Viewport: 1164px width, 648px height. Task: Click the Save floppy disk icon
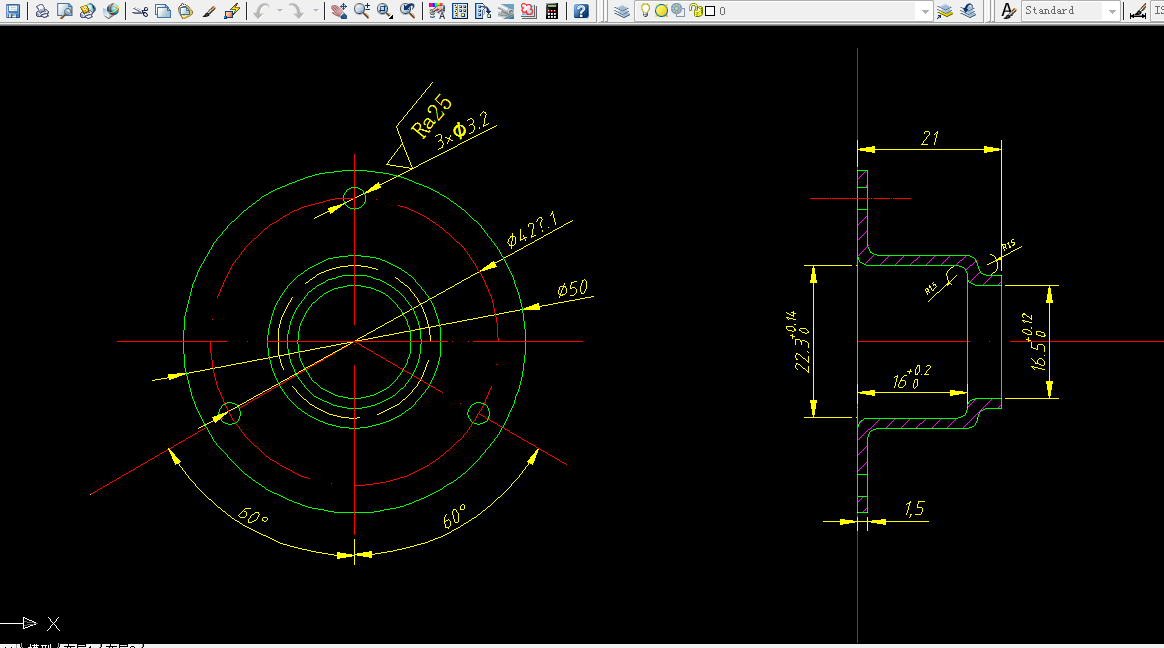[x=13, y=10]
